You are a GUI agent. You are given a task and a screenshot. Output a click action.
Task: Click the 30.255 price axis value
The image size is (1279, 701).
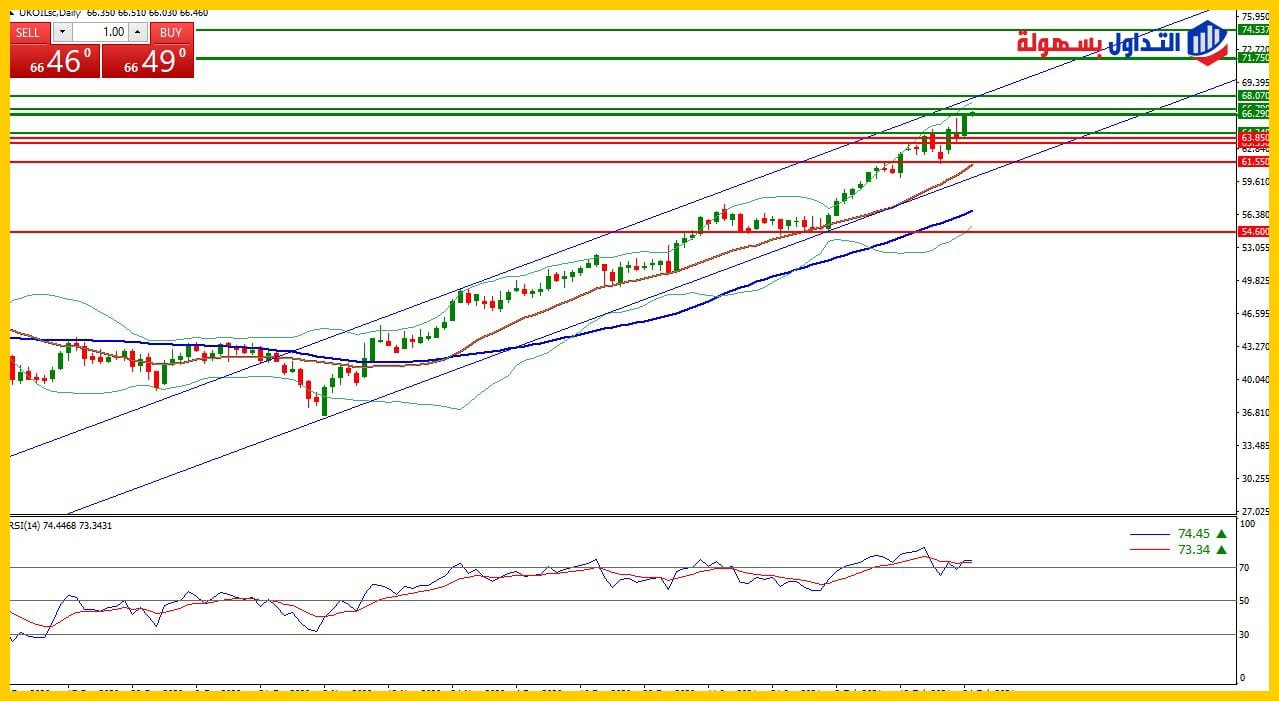coord(1254,478)
